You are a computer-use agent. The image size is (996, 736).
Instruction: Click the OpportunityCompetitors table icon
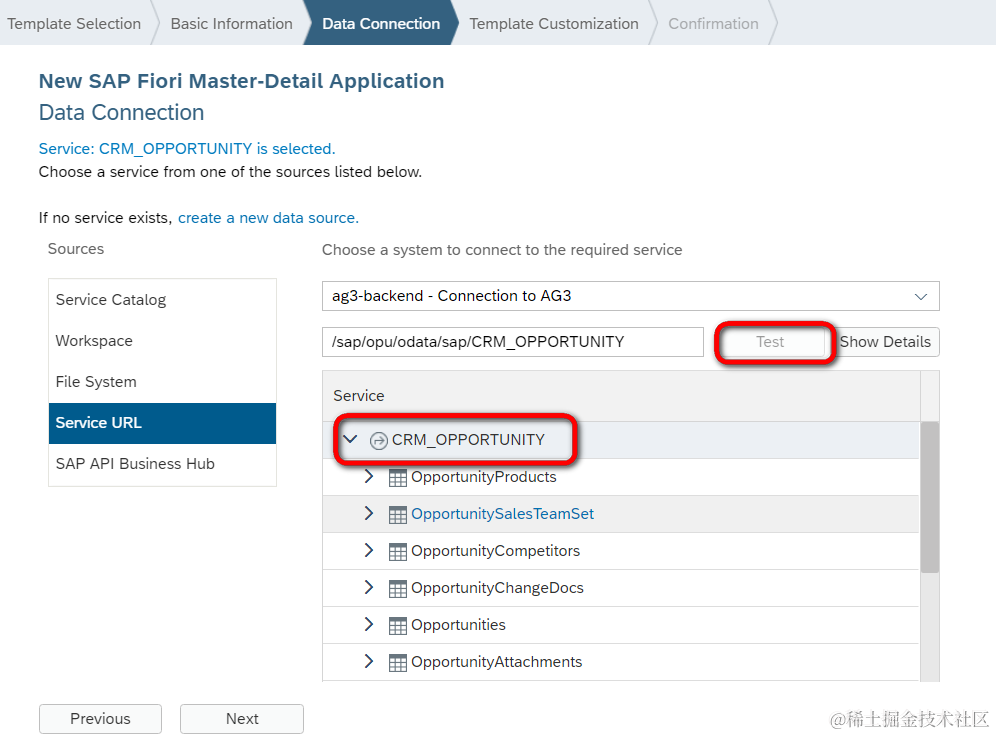coord(398,551)
